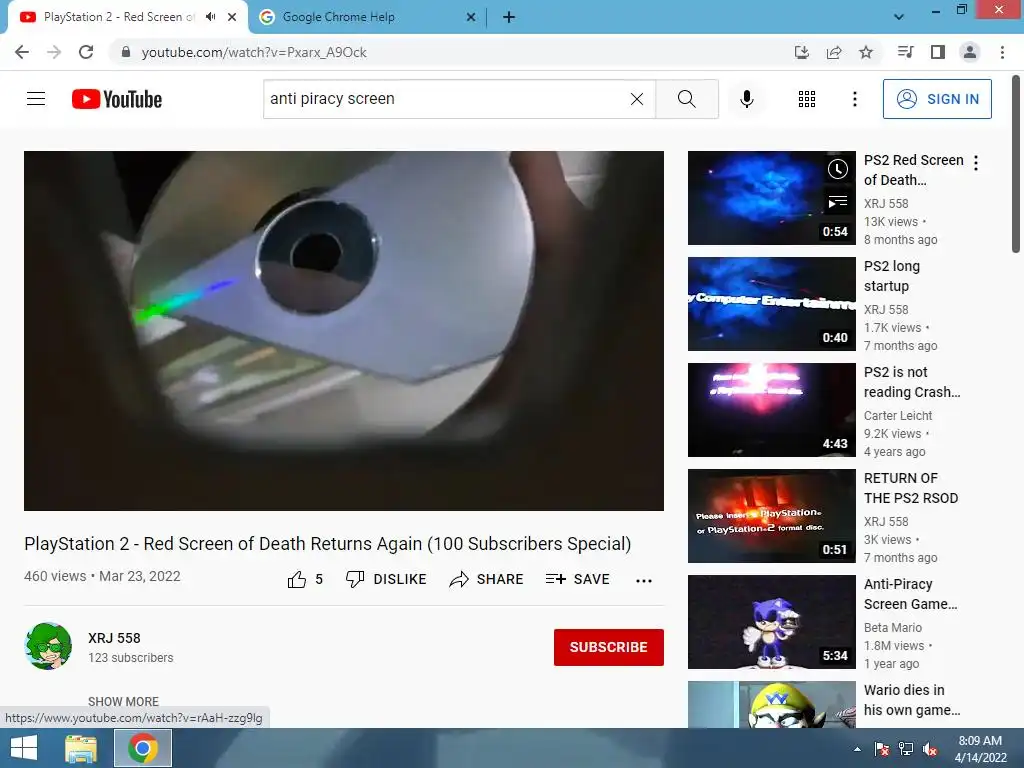Click the Chrome taskbar icon
This screenshot has width=1024, height=768.
click(143, 748)
